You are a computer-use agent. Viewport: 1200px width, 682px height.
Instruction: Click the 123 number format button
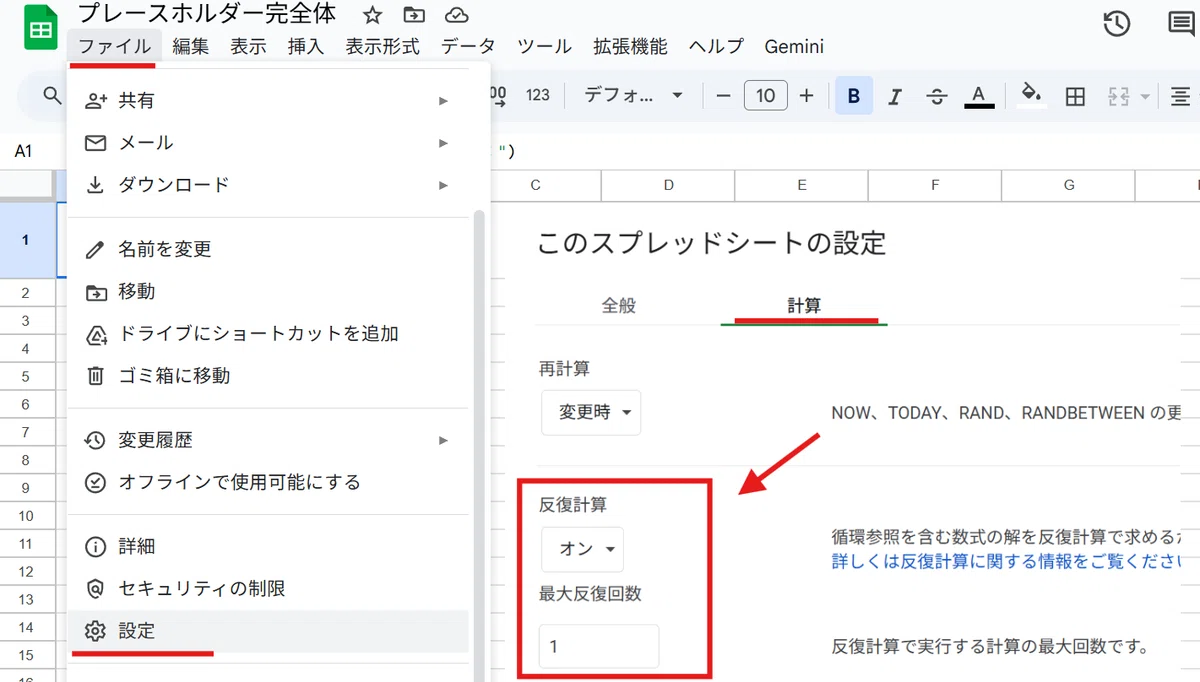(x=538, y=96)
